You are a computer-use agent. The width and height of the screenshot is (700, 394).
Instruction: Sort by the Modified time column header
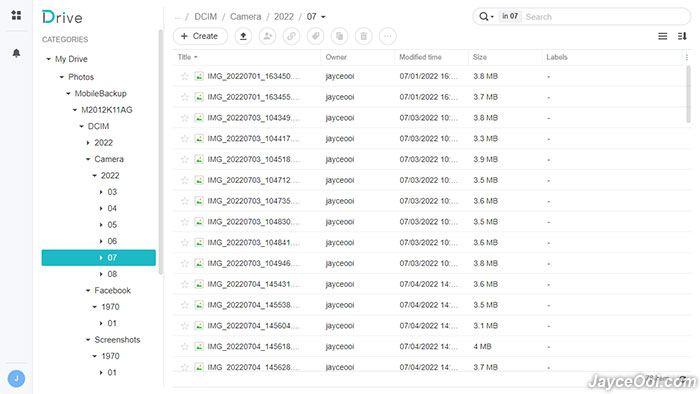[420, 57]
